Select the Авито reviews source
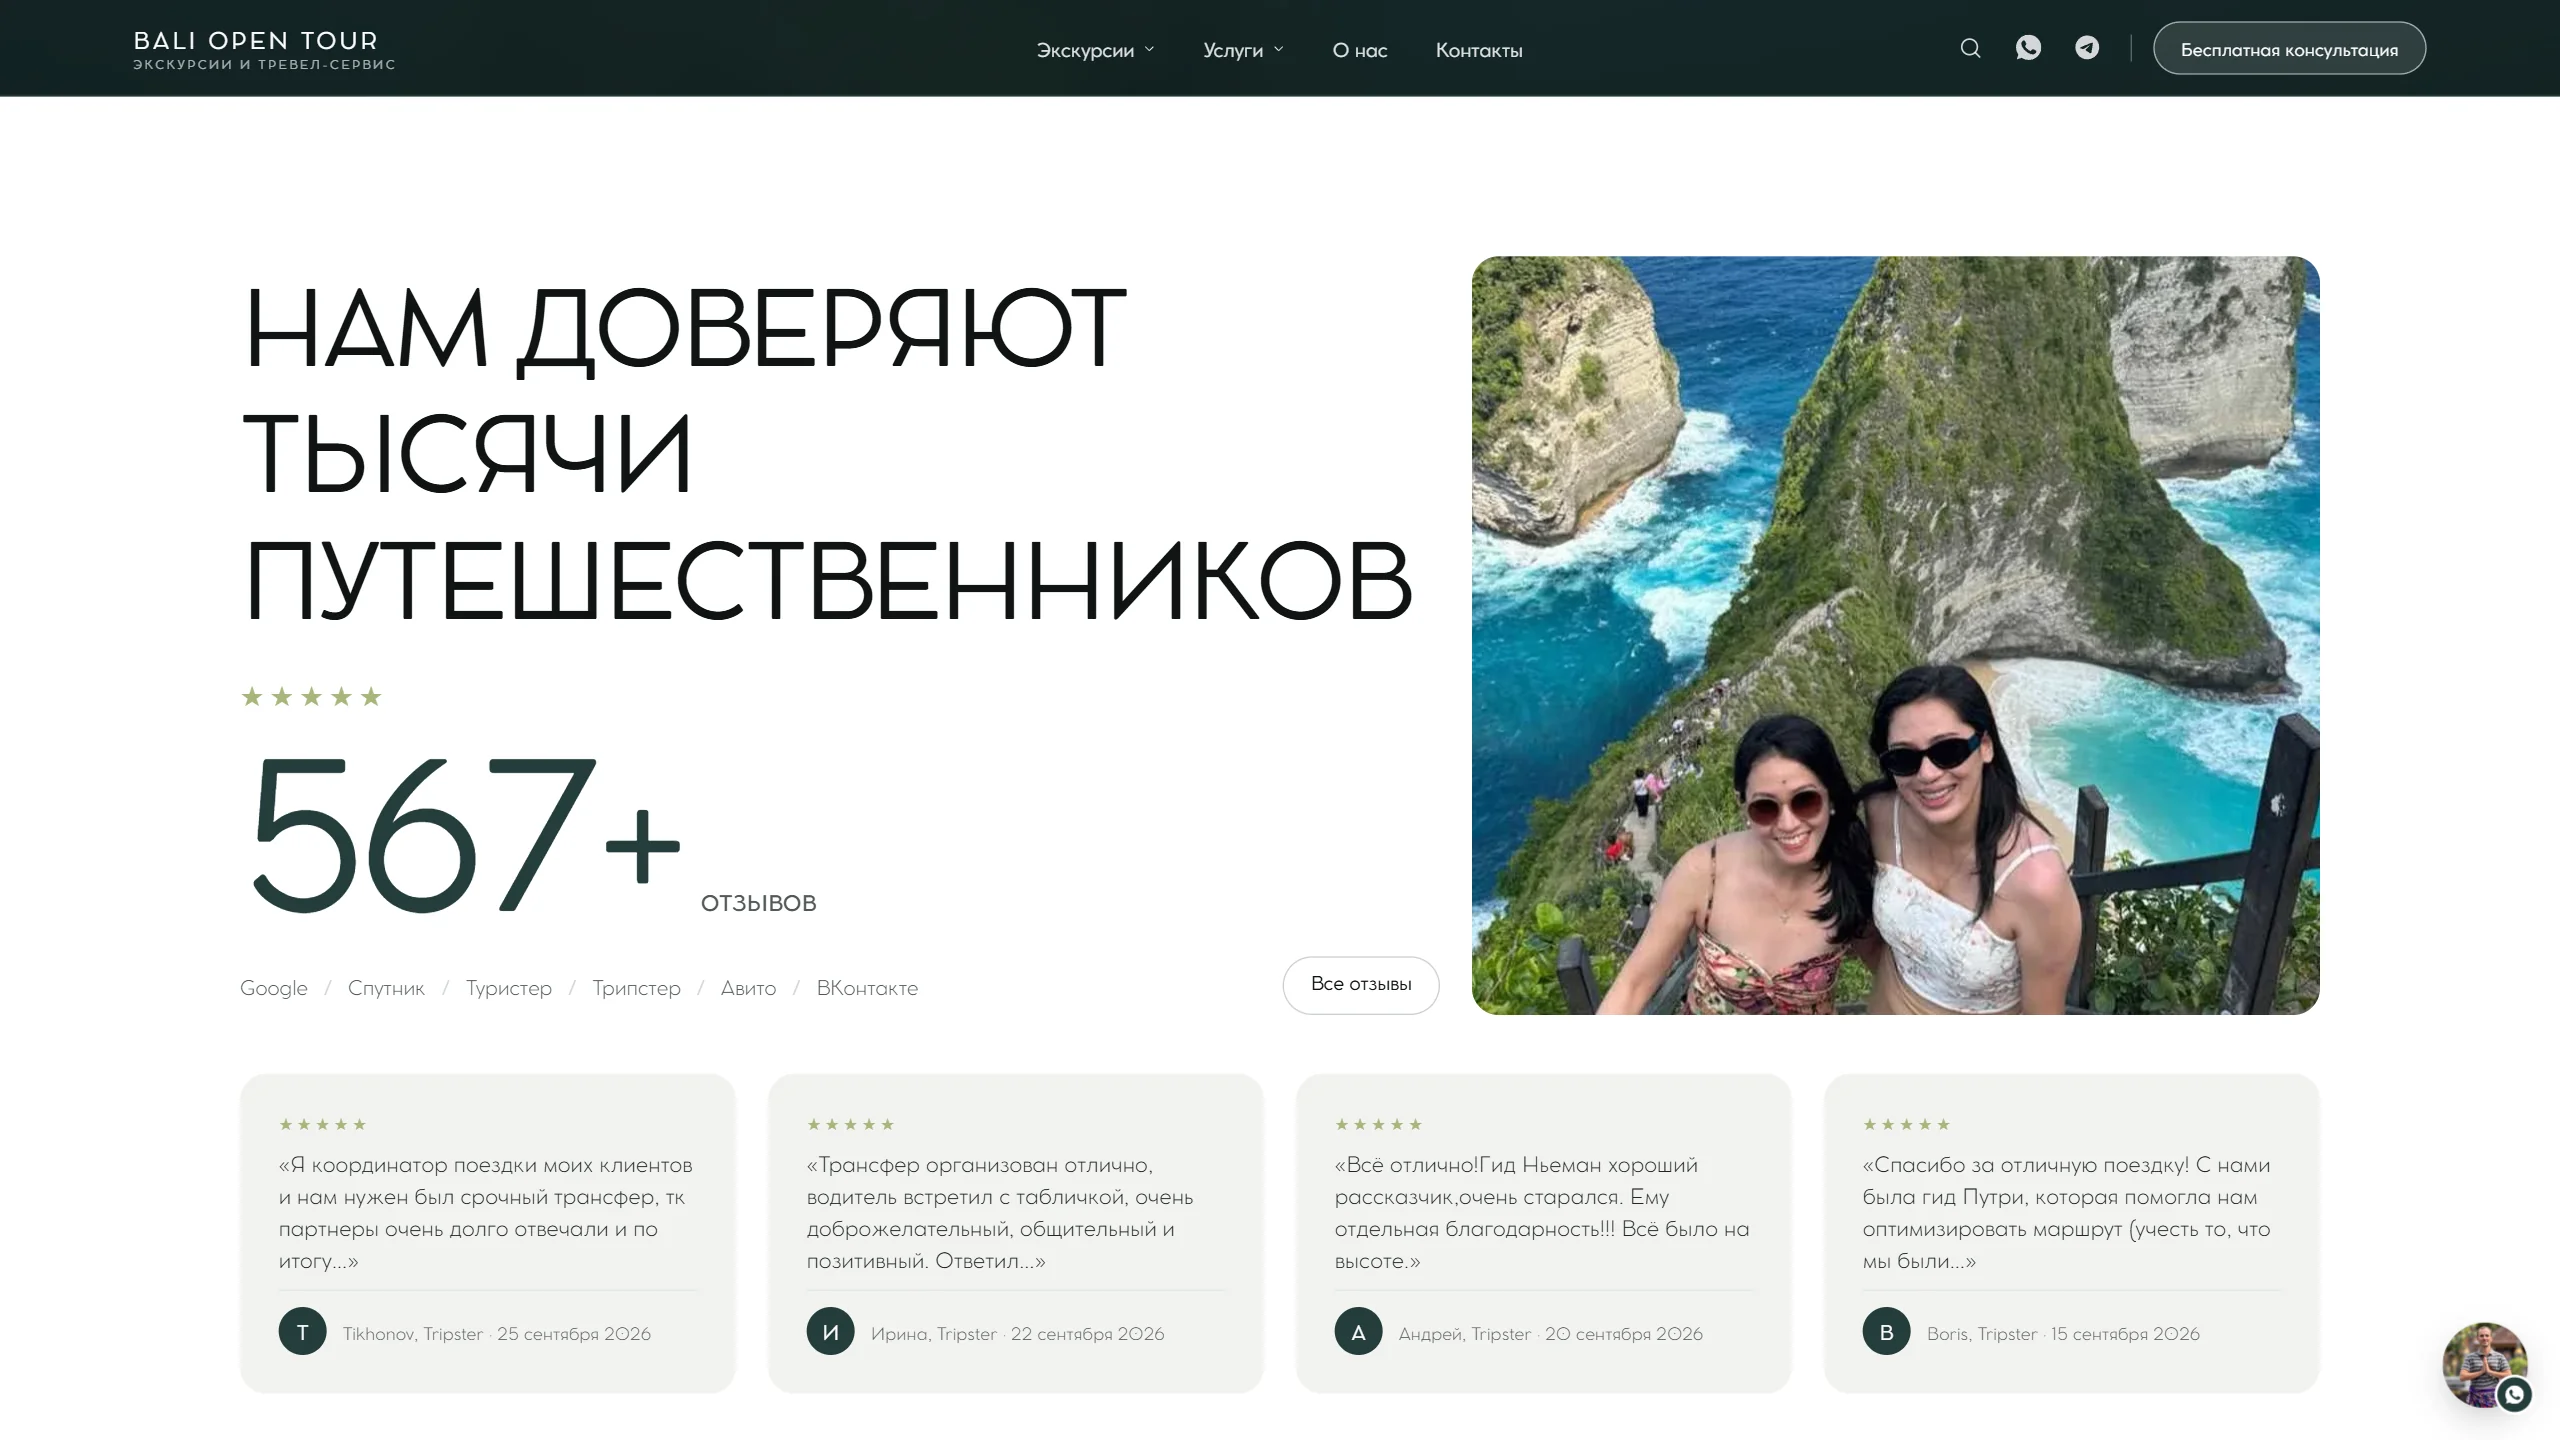Image resolution: width=2560 pixels, height=1440 pixels. (x=748, y=988)
